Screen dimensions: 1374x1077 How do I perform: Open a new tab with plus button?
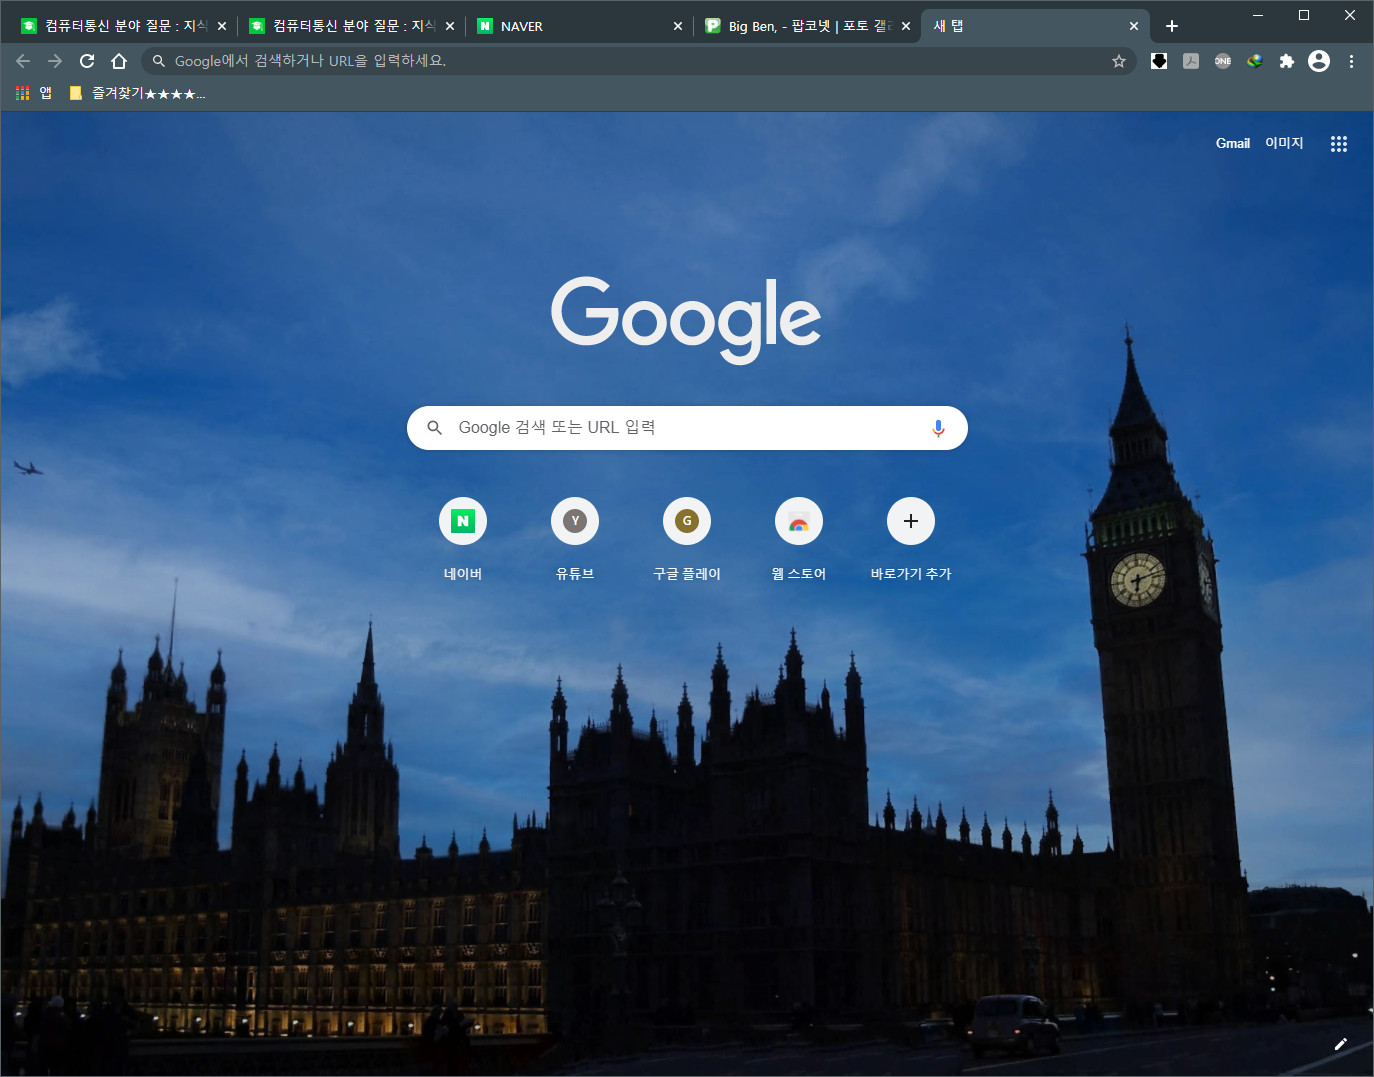click(x=1172, y=26)
